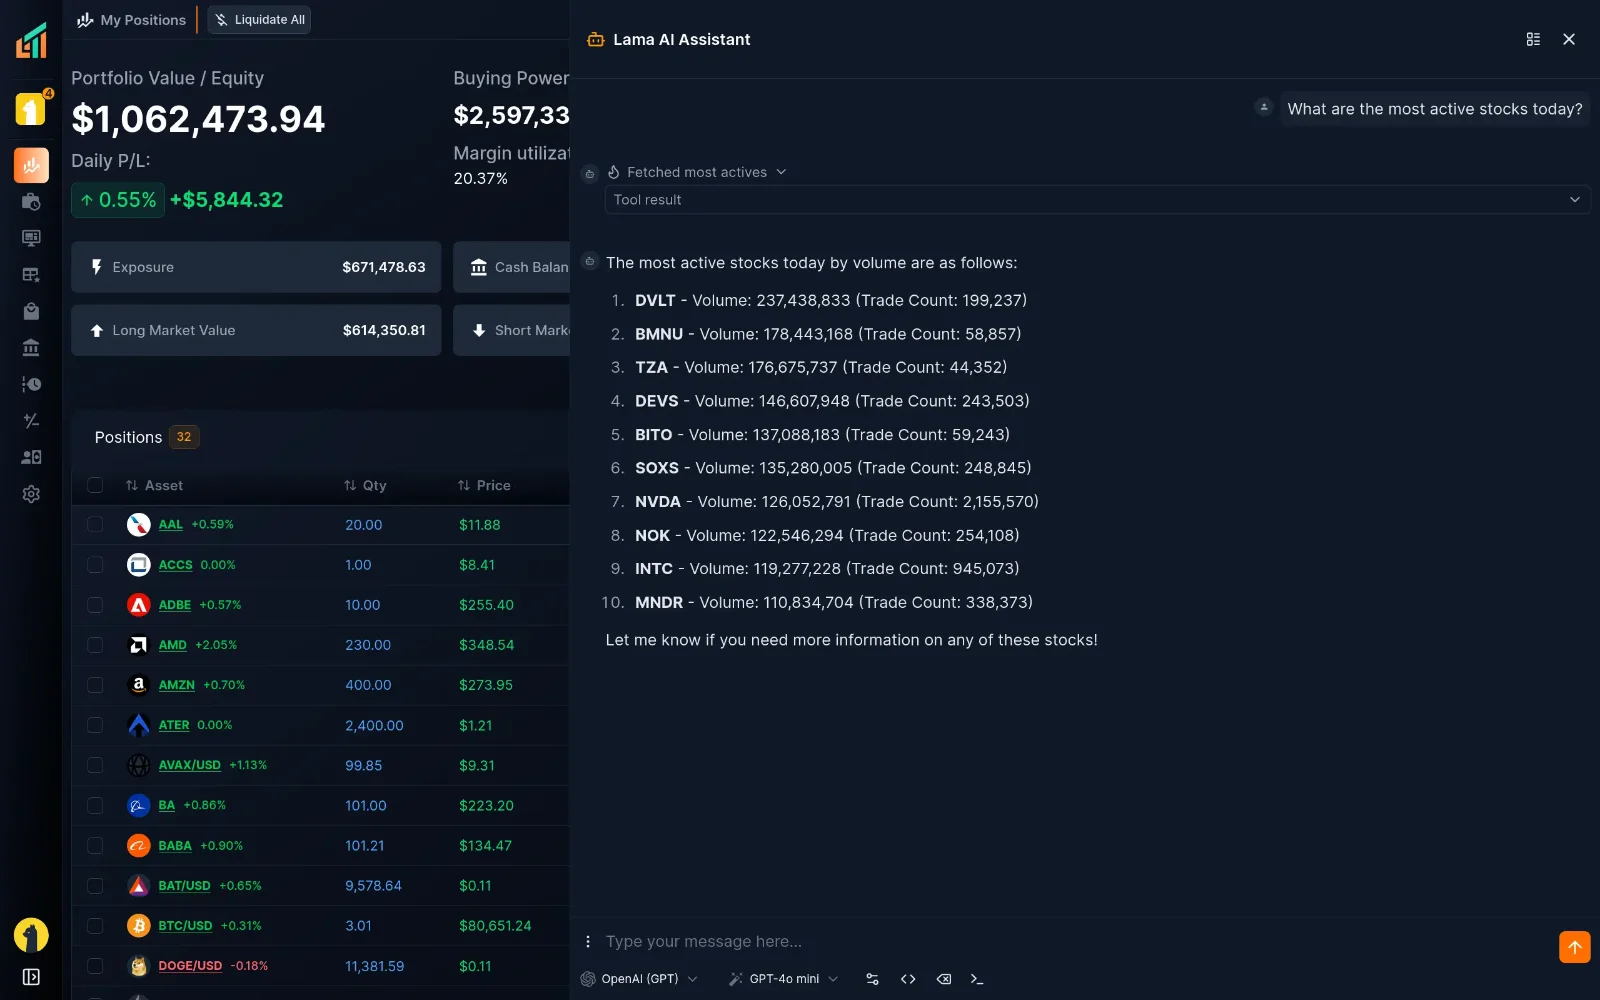1600x1000 pixels.
Task: Click the AAL asset logo
Action: coord(139,524)
